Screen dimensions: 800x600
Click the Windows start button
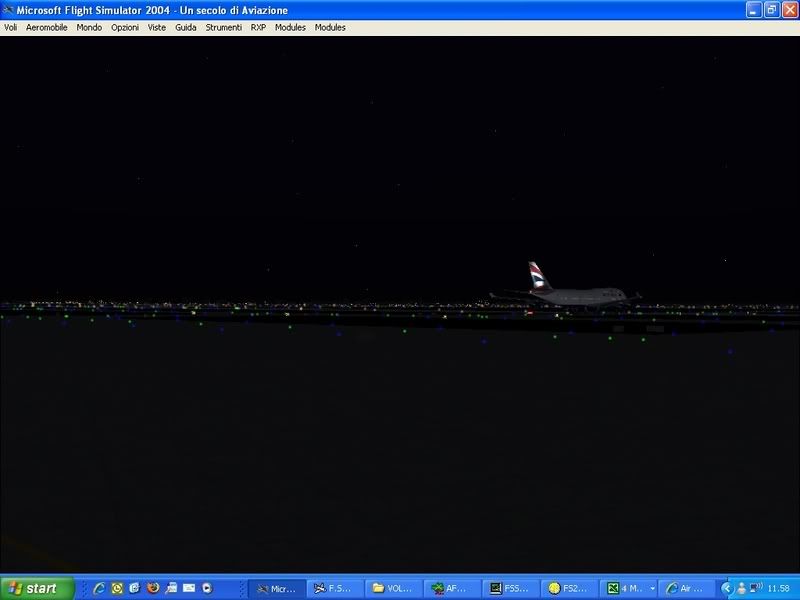click(x=37, y=588)
